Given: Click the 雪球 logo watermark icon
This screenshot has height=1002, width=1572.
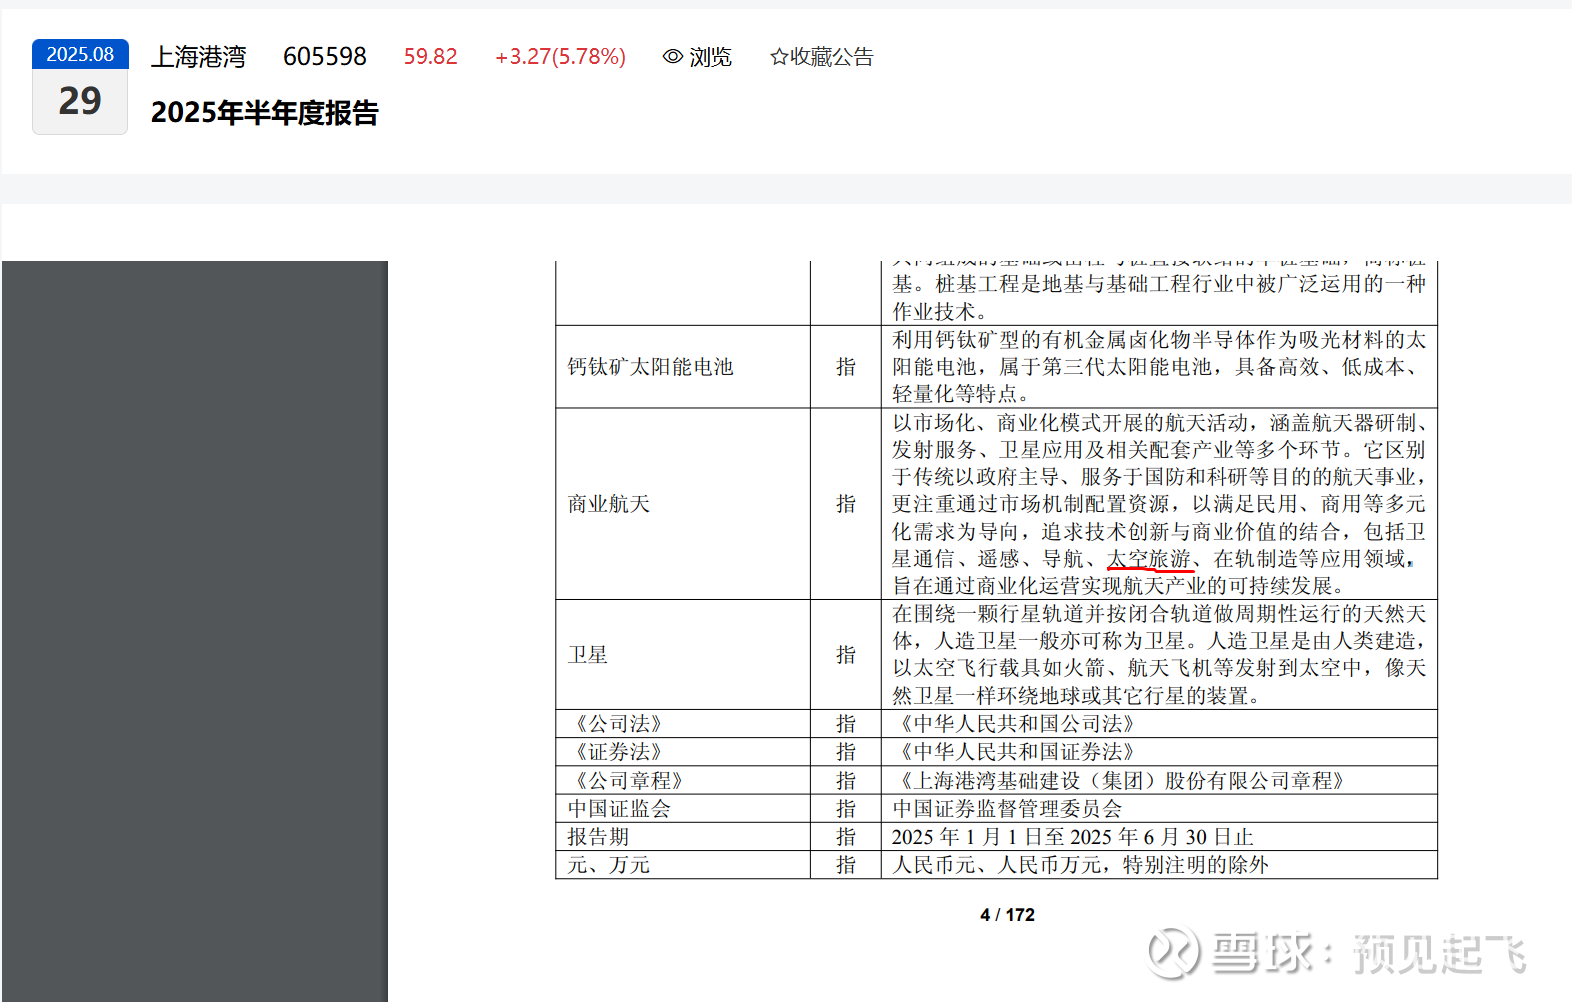Looking at the screenshot, I should tap(1173, 952).
